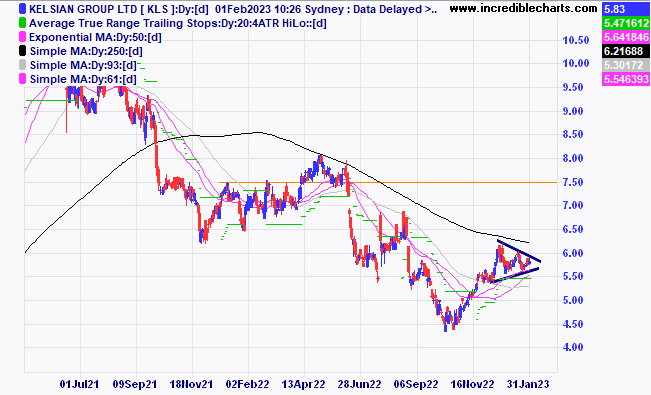Click the 18Nov21 date axis label

192,385
